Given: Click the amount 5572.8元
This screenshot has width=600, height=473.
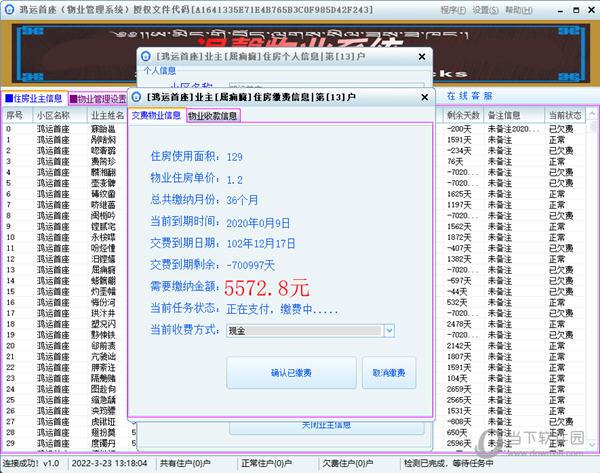Looking at the screenshot, I should (267, 288).
